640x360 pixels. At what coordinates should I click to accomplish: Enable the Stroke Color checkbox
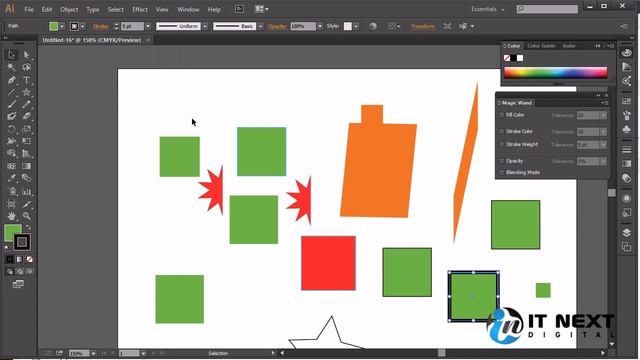tap(502, 131)
